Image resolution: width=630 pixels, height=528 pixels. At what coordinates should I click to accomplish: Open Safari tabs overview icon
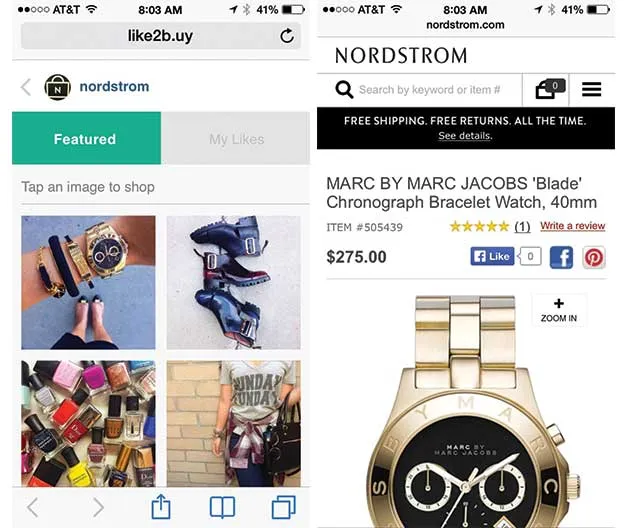click(284, 507)
